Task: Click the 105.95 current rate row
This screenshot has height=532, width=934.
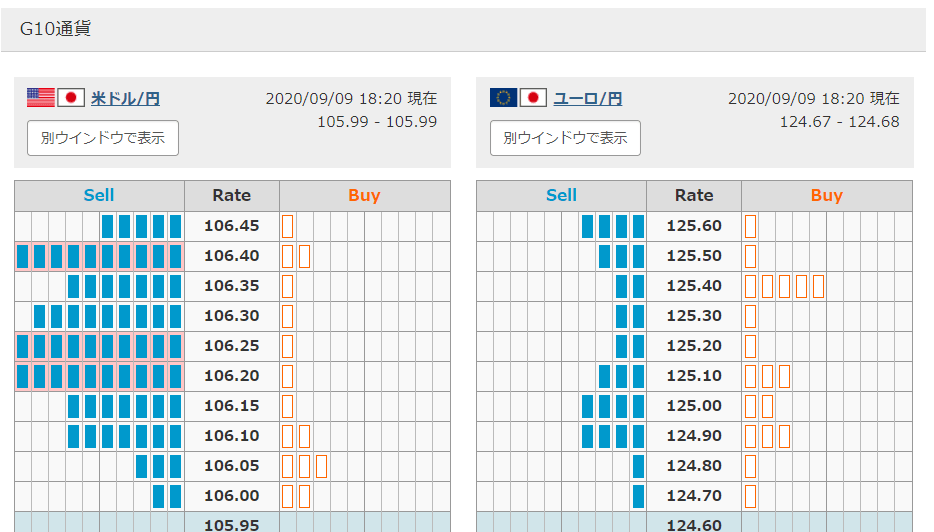Action: pos(231,524)
